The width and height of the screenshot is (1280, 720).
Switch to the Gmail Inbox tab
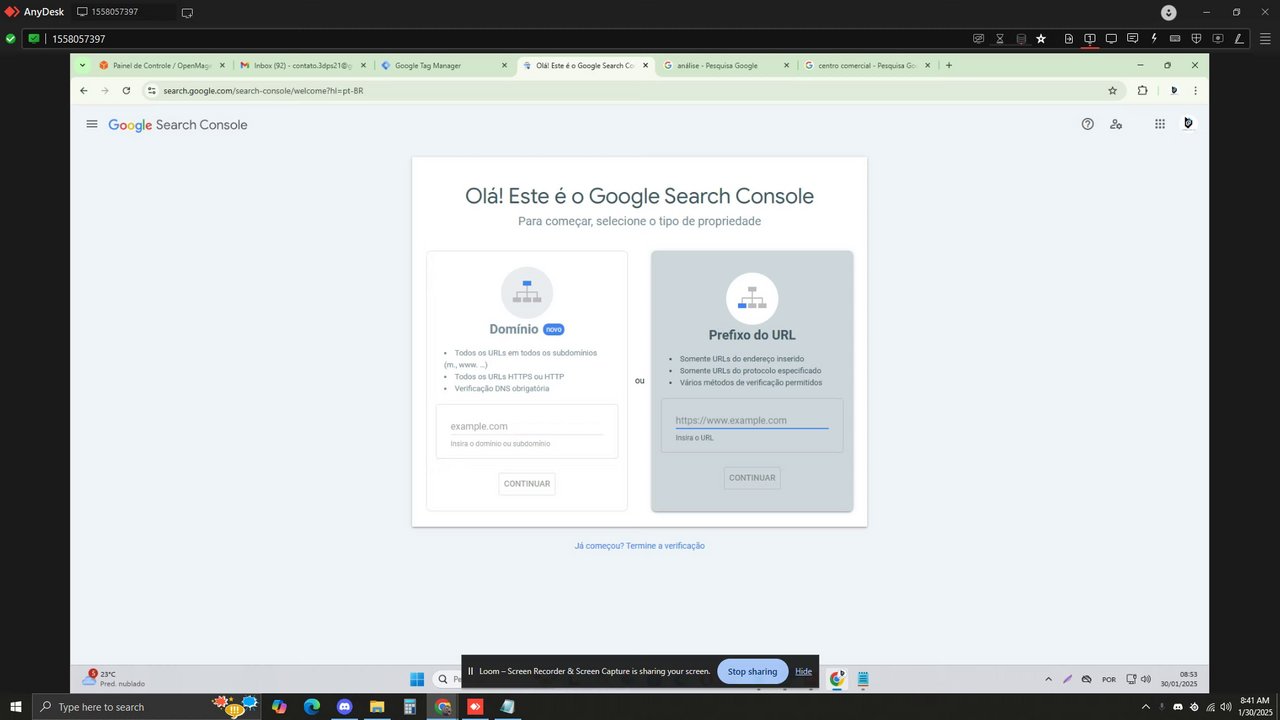(303, 65)
